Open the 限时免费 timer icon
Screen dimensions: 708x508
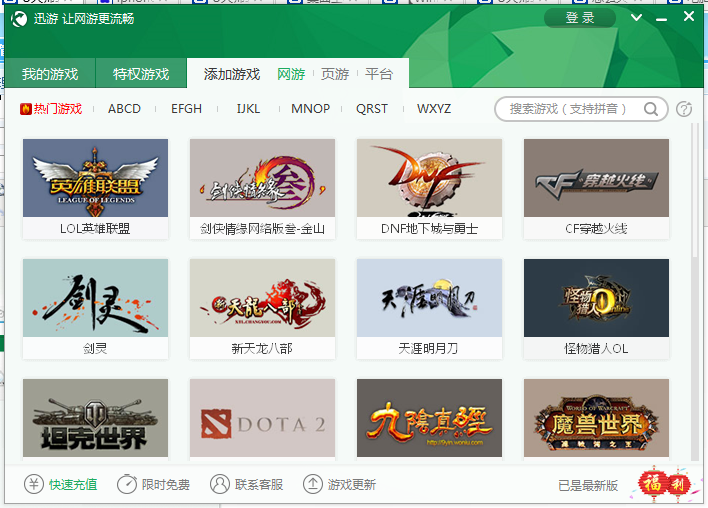[126, 484]
